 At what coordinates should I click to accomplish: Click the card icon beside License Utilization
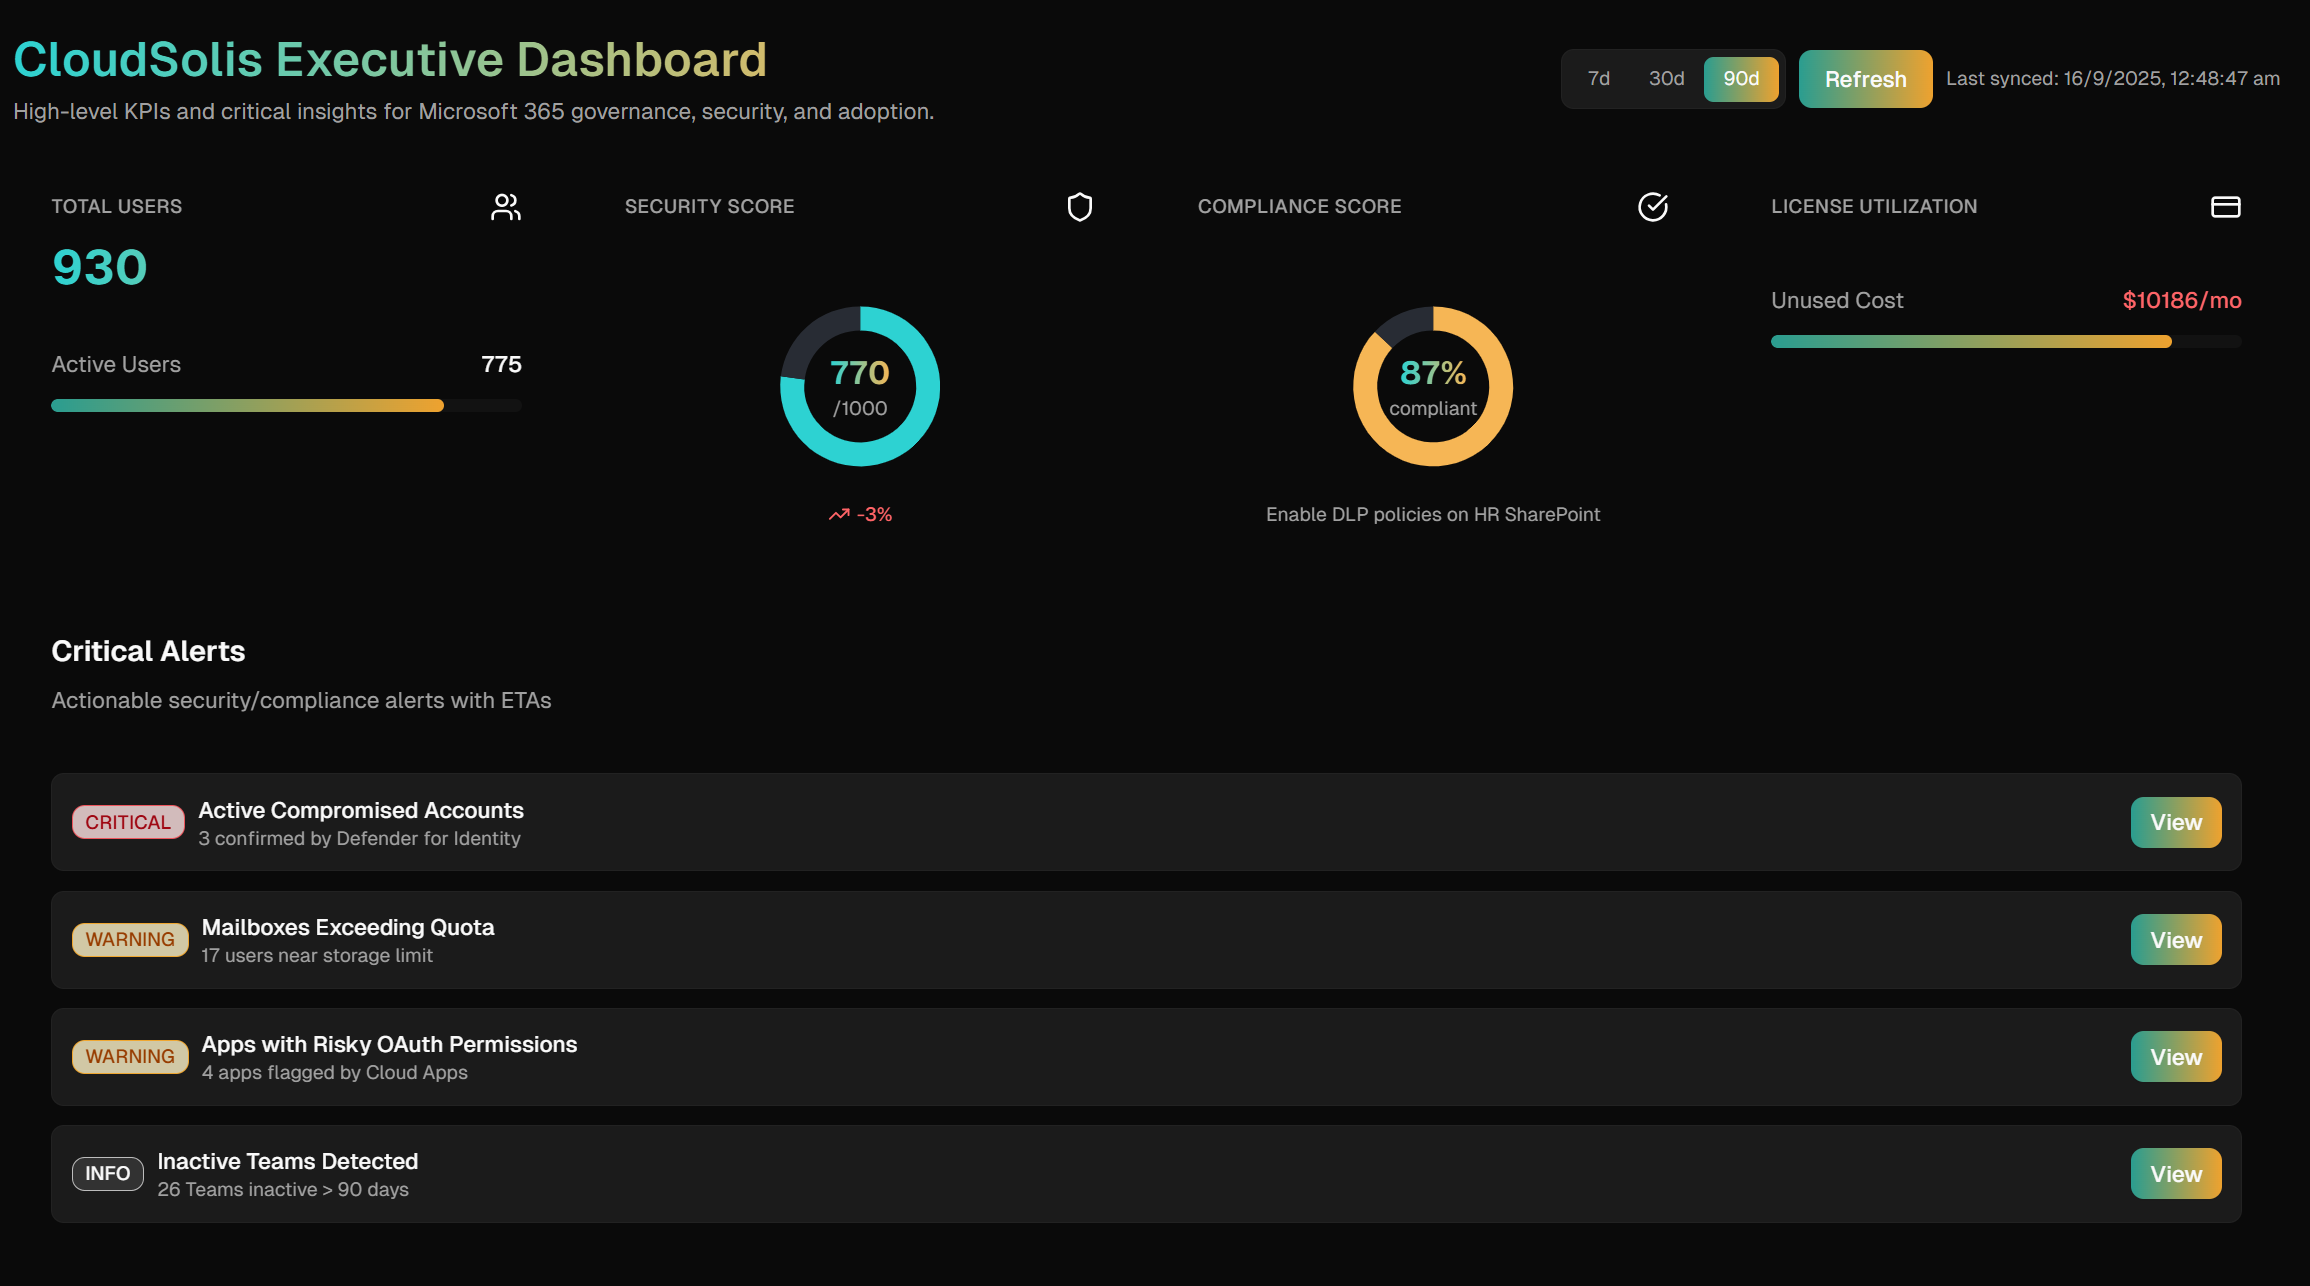(2225, 207)
